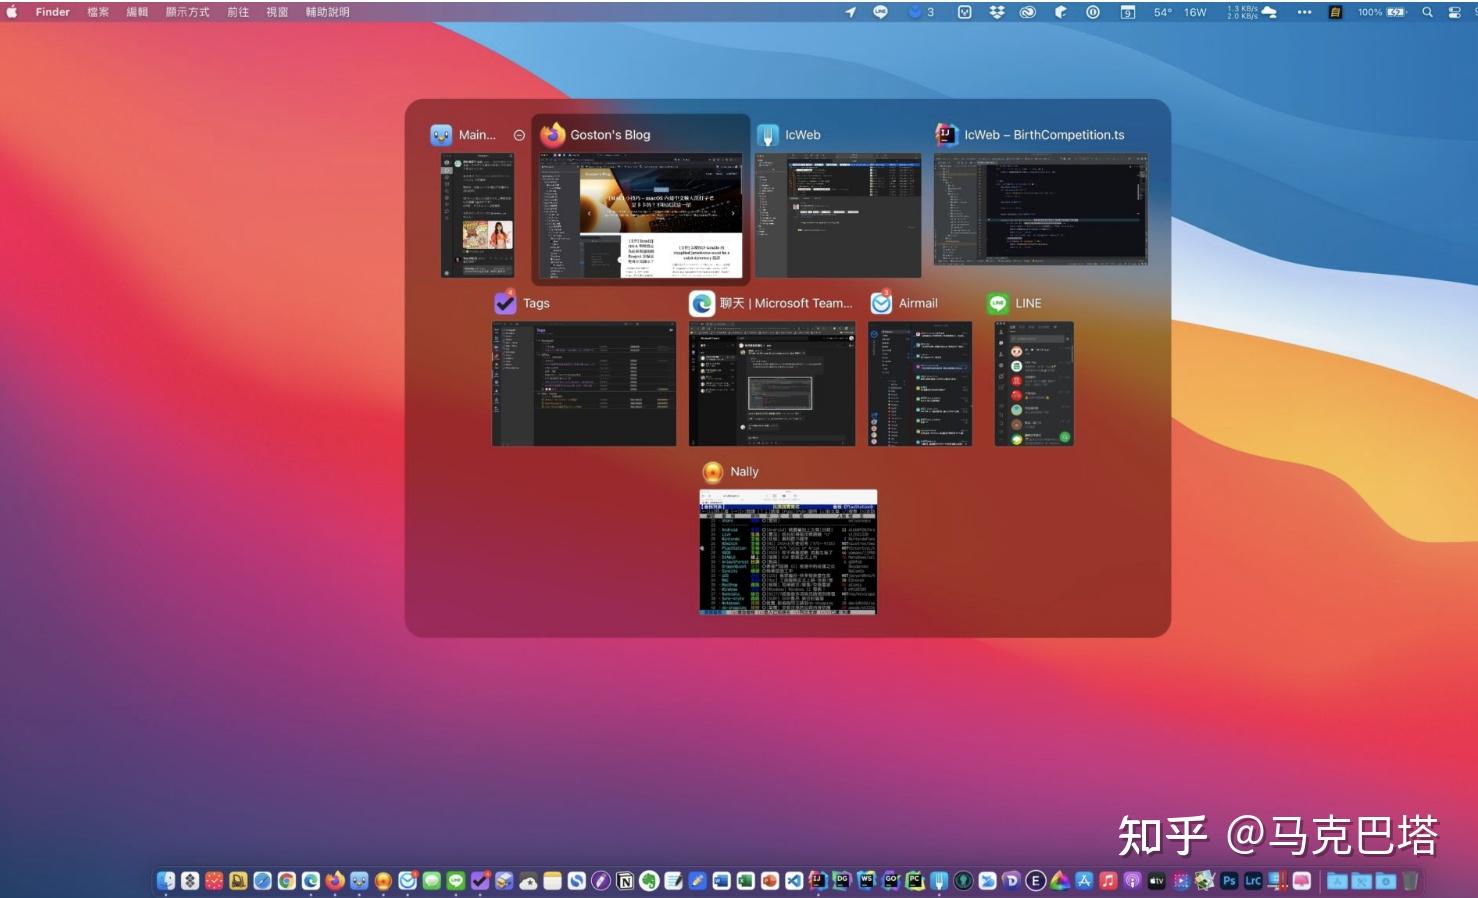Open PyCharm from the Dock
This screenshot has height=898, width=1478.
tap(915, 881)
